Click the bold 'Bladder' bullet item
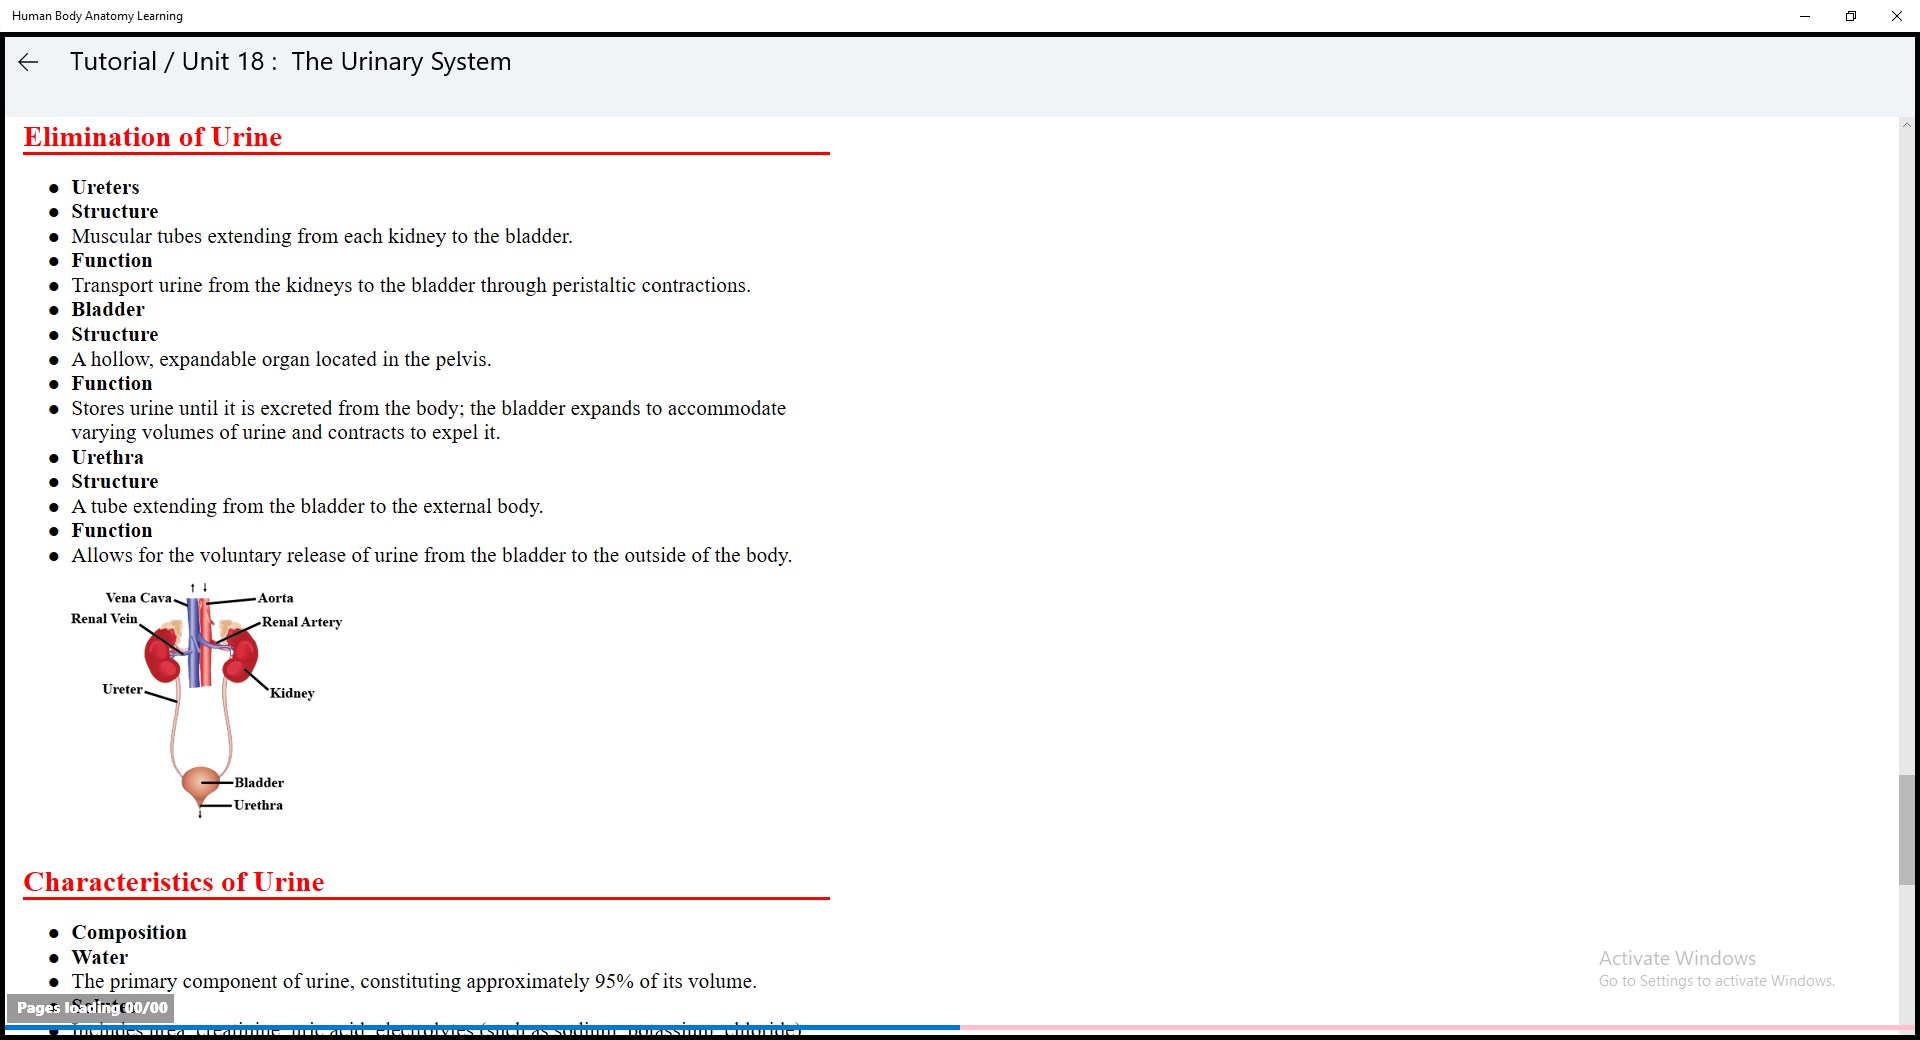The width and height of the screenshot is (1920, 1040). tap(108, 310)
